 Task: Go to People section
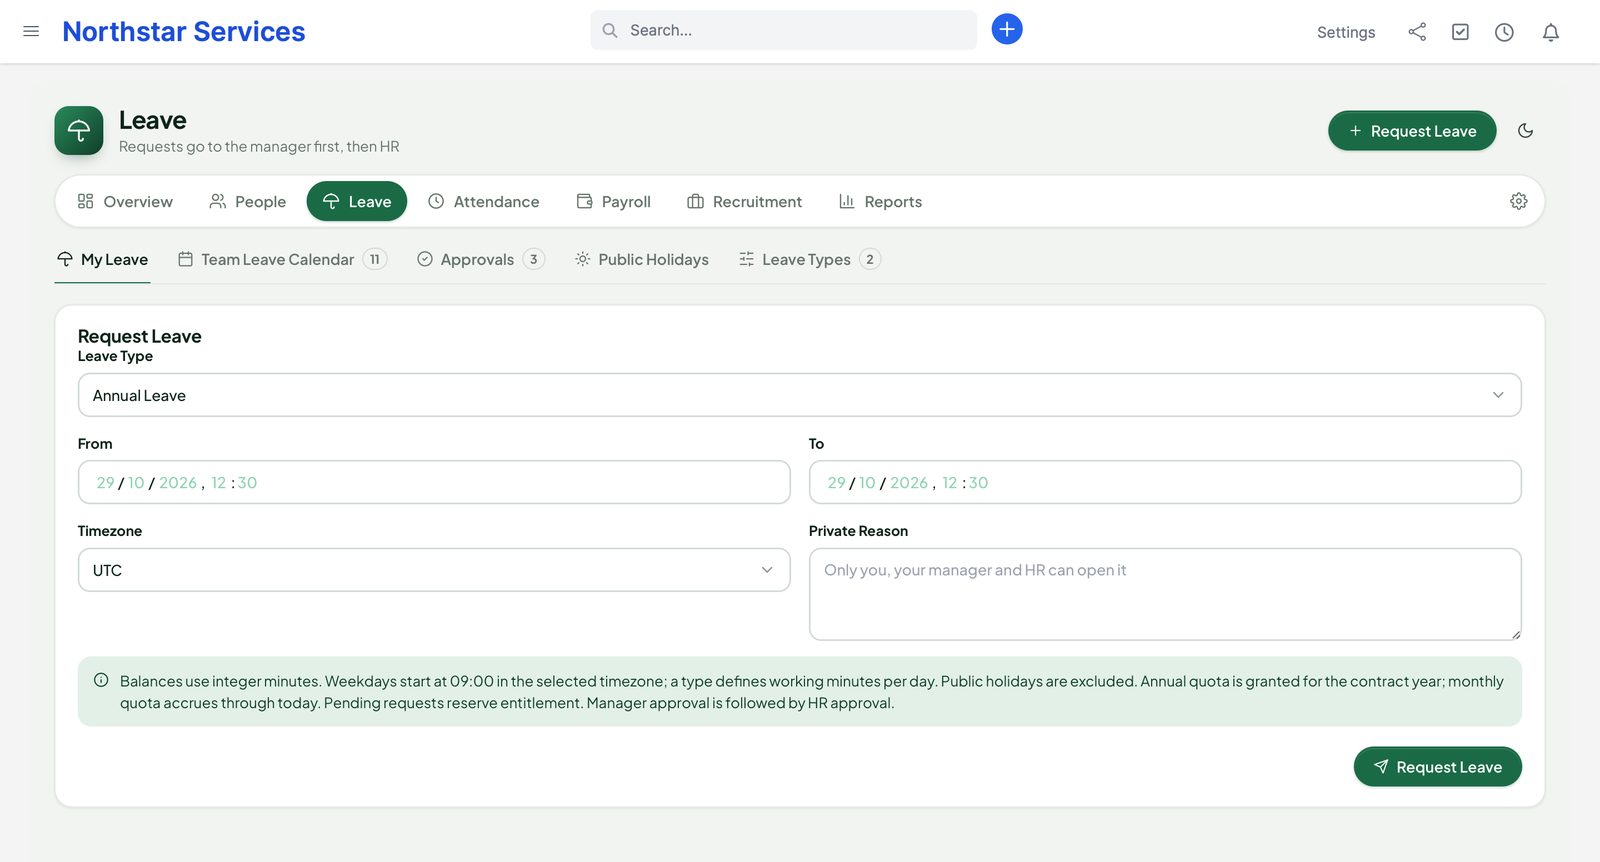[x=247, y=201]
